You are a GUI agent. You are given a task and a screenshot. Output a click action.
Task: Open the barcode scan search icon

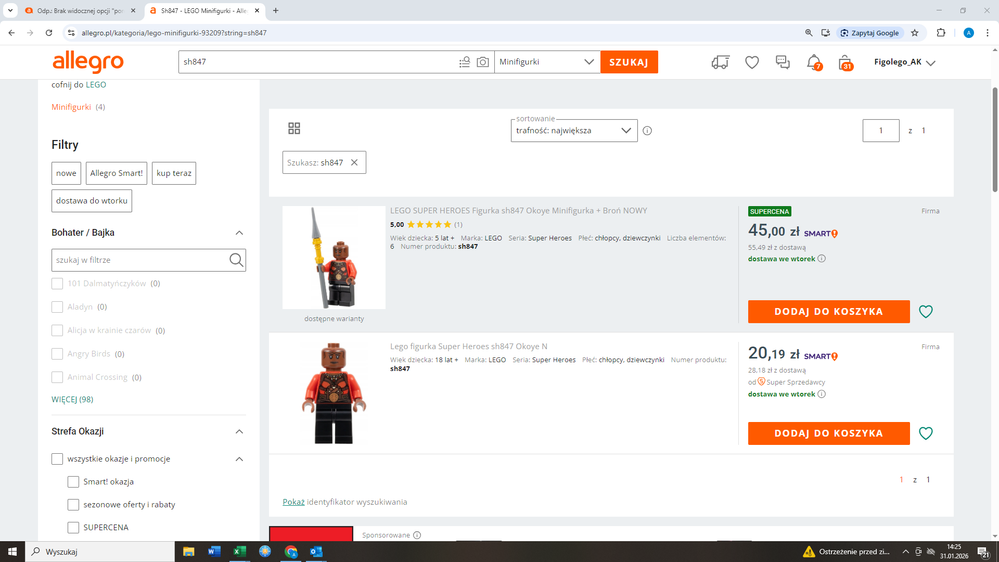pos(464,62)
